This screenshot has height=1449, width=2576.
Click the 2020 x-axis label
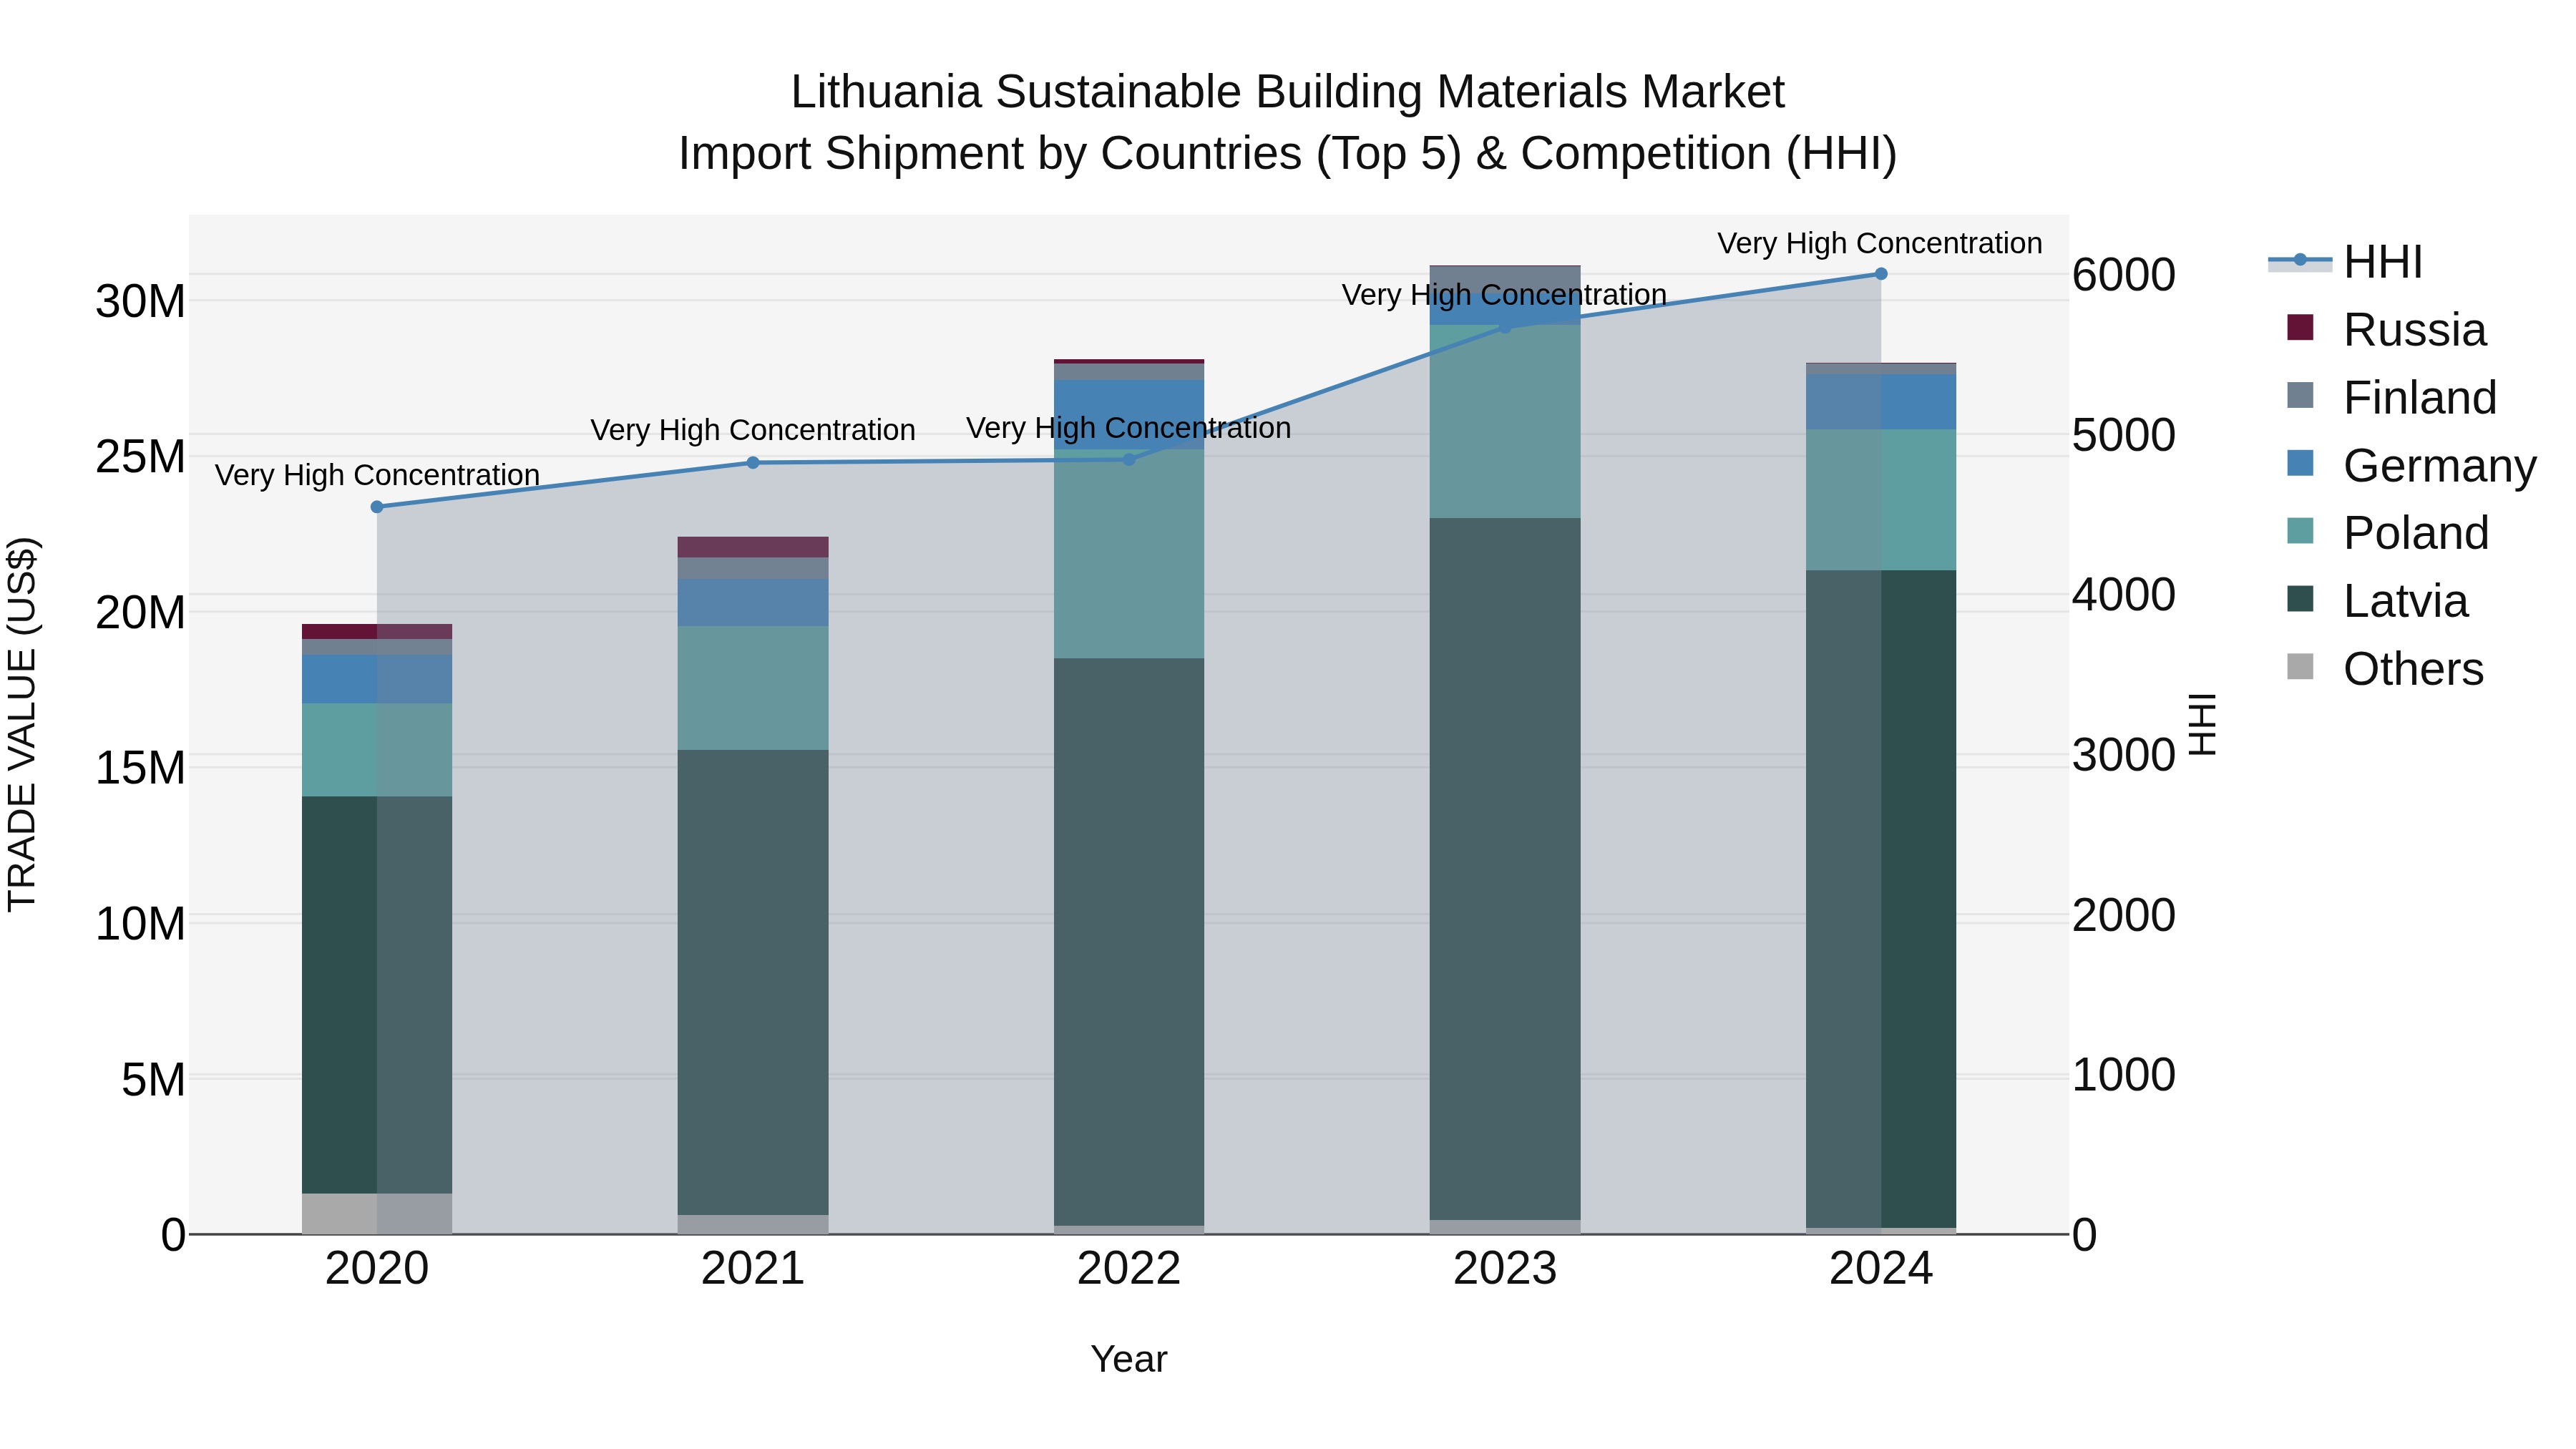pos(377,1269)
